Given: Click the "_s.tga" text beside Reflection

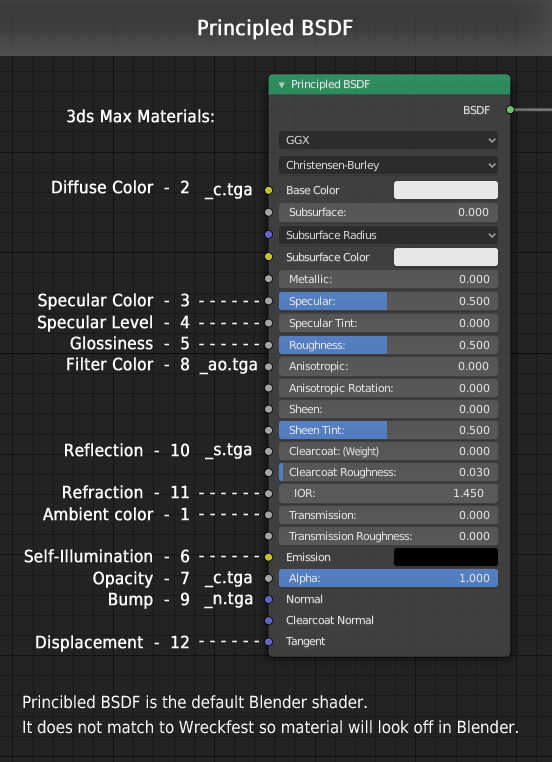Looking at the screenshot, I should pos(228,450).
